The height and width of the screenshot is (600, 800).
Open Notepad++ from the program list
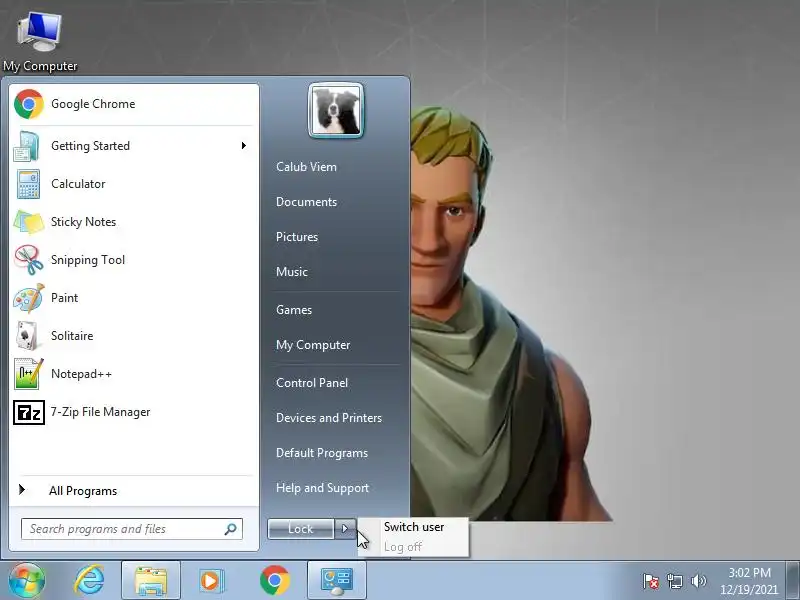point(133,374)
